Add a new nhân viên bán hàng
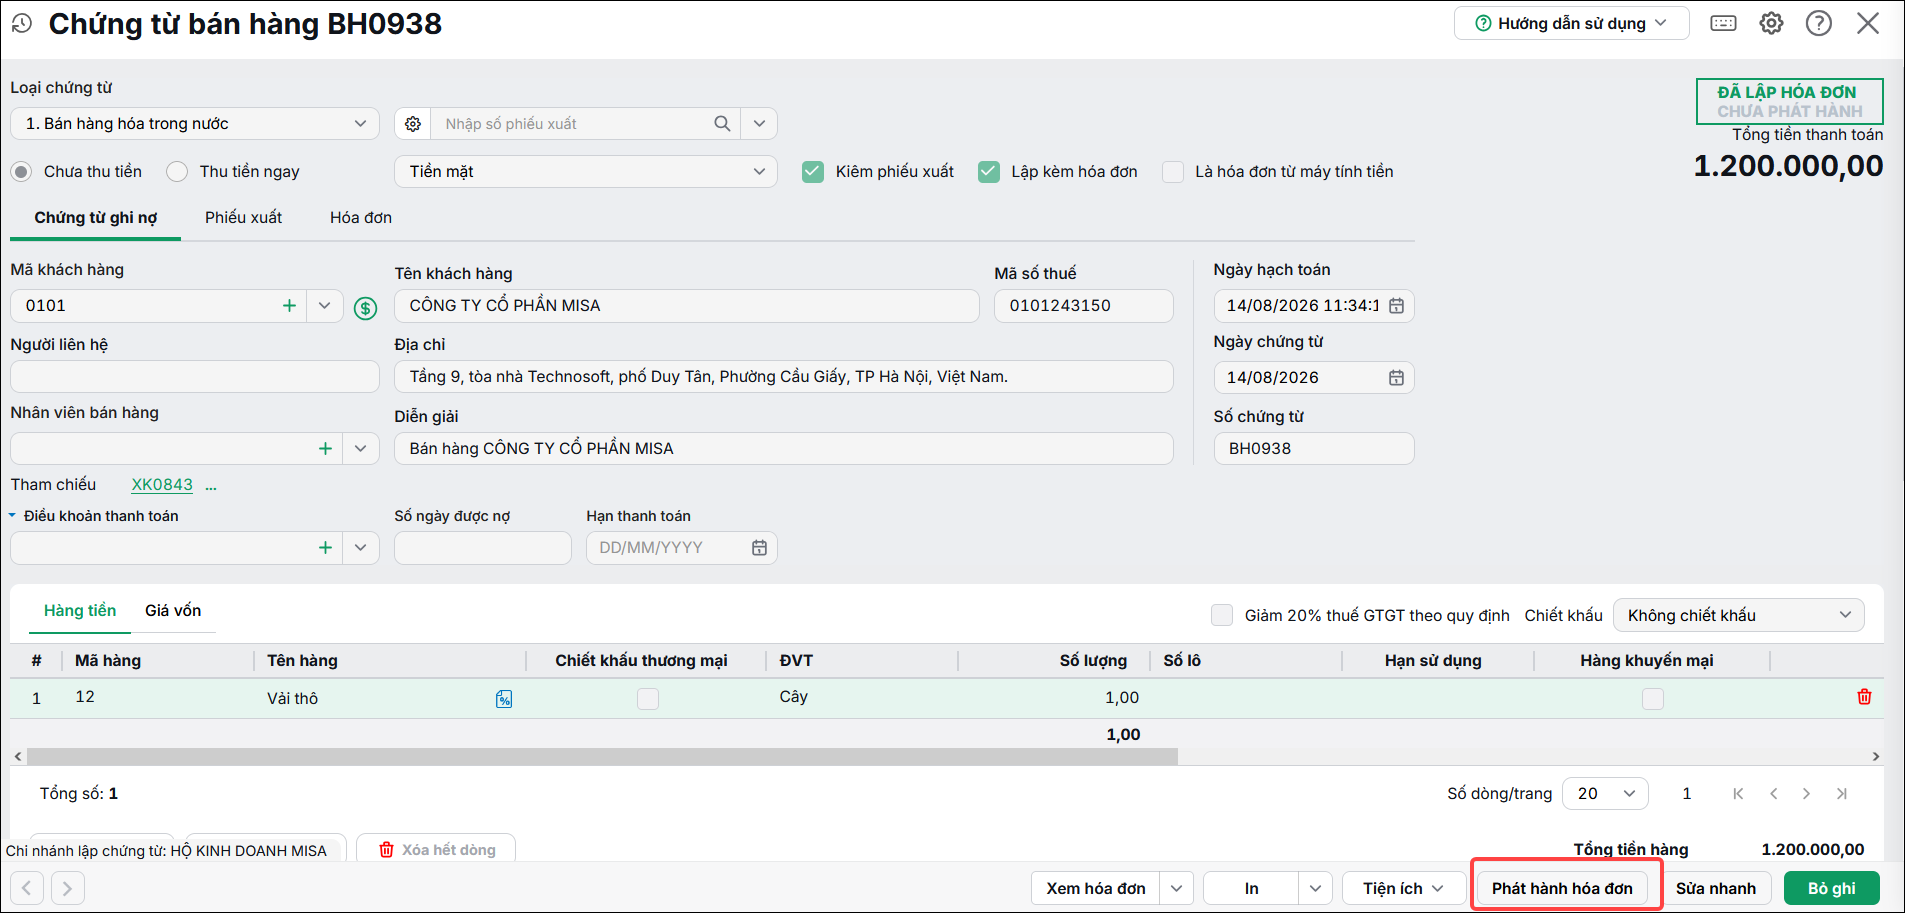This screenshot has height=913, width=1905. [x=325, y=449]
